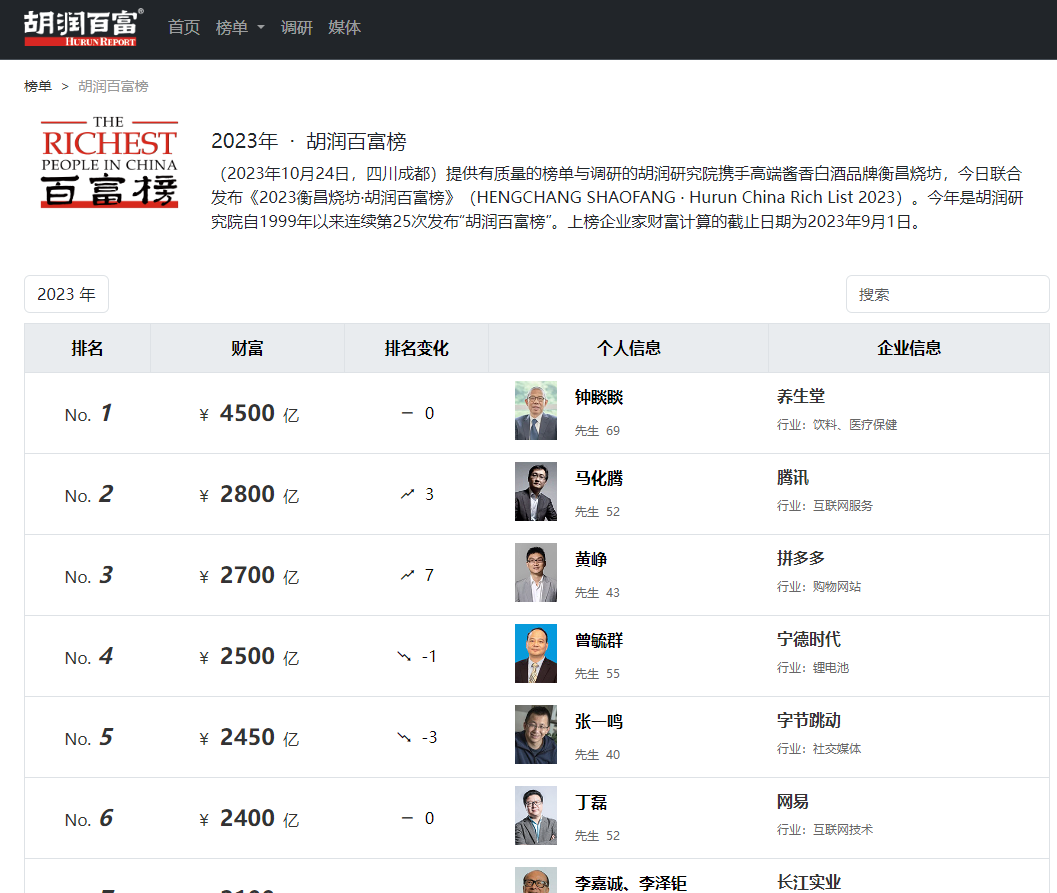This screenshot has width=1057, height=893.
Task: Click the 个人信息 column header
Action: (x=629, y=348)
